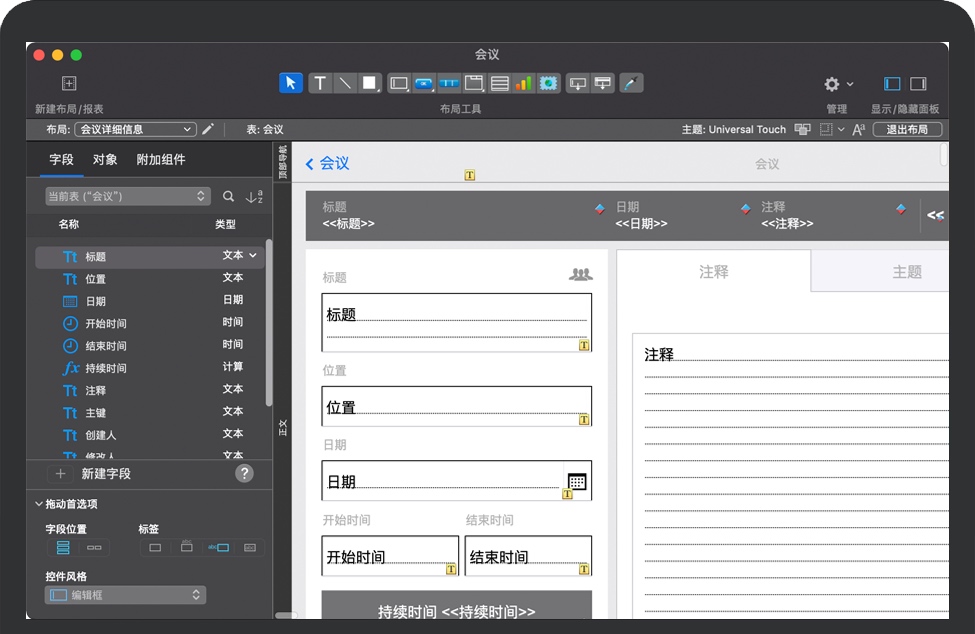Image resolution: width=975 pixels, height=634 pixels.
Task: Click the New Layout/Report plus icon
Action: [x=69, y=84]
